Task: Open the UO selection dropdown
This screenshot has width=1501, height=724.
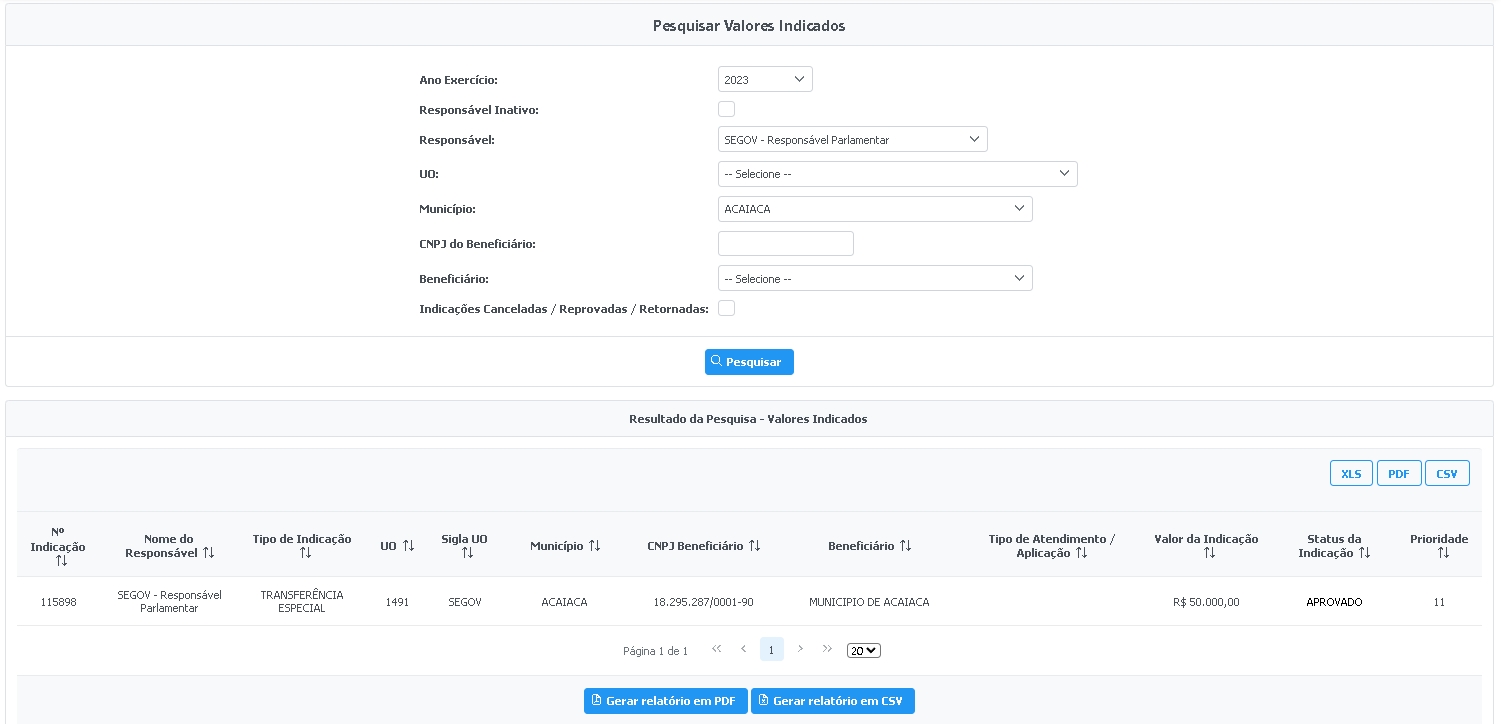Action: [x=897, y=174]
